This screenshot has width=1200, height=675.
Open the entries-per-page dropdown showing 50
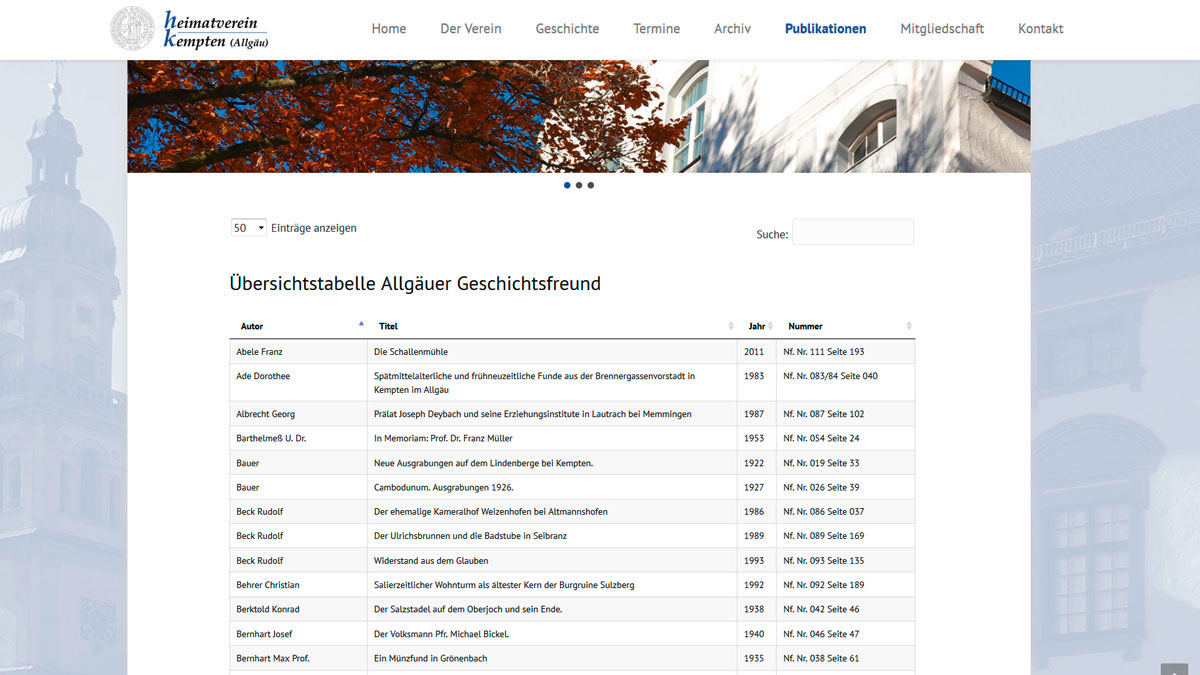pos(248,228)
